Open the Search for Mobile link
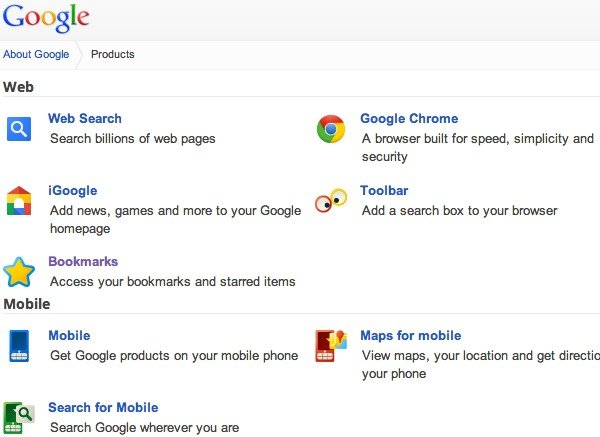Screen dimensions: 600x437 [103, 408]
